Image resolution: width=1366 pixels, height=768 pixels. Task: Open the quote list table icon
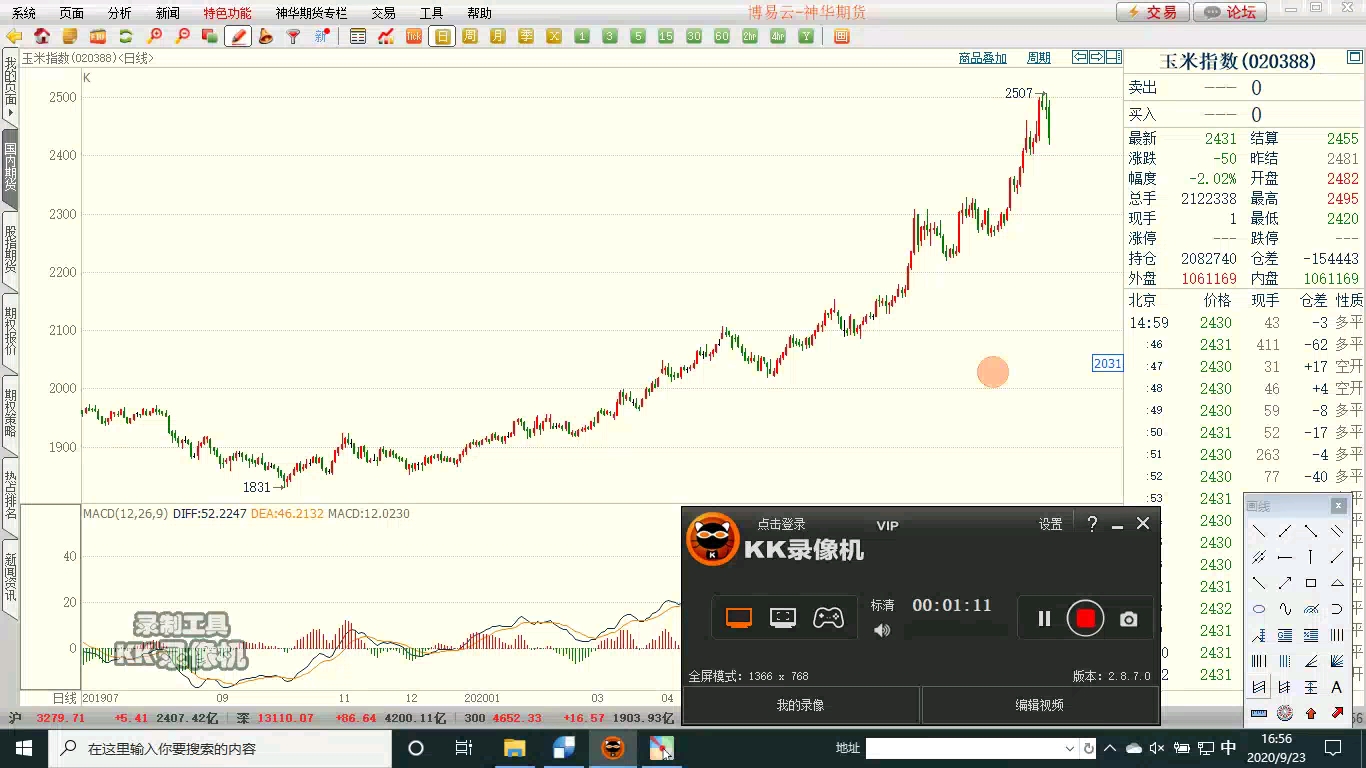tap(358, 36)
